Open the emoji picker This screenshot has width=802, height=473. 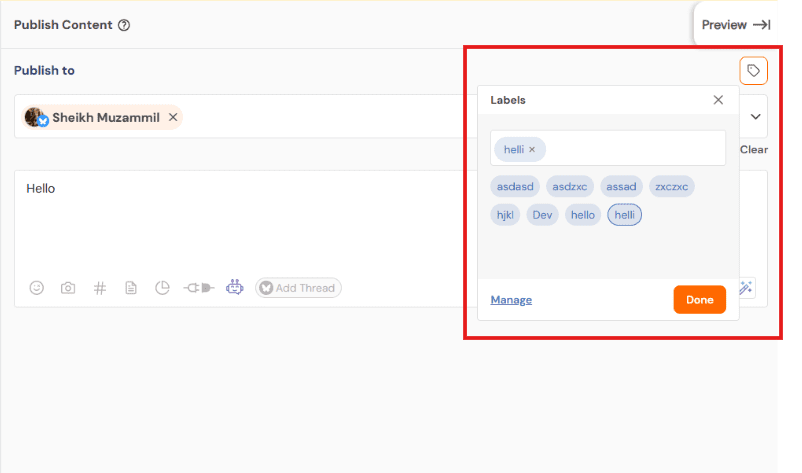(36, 288)
